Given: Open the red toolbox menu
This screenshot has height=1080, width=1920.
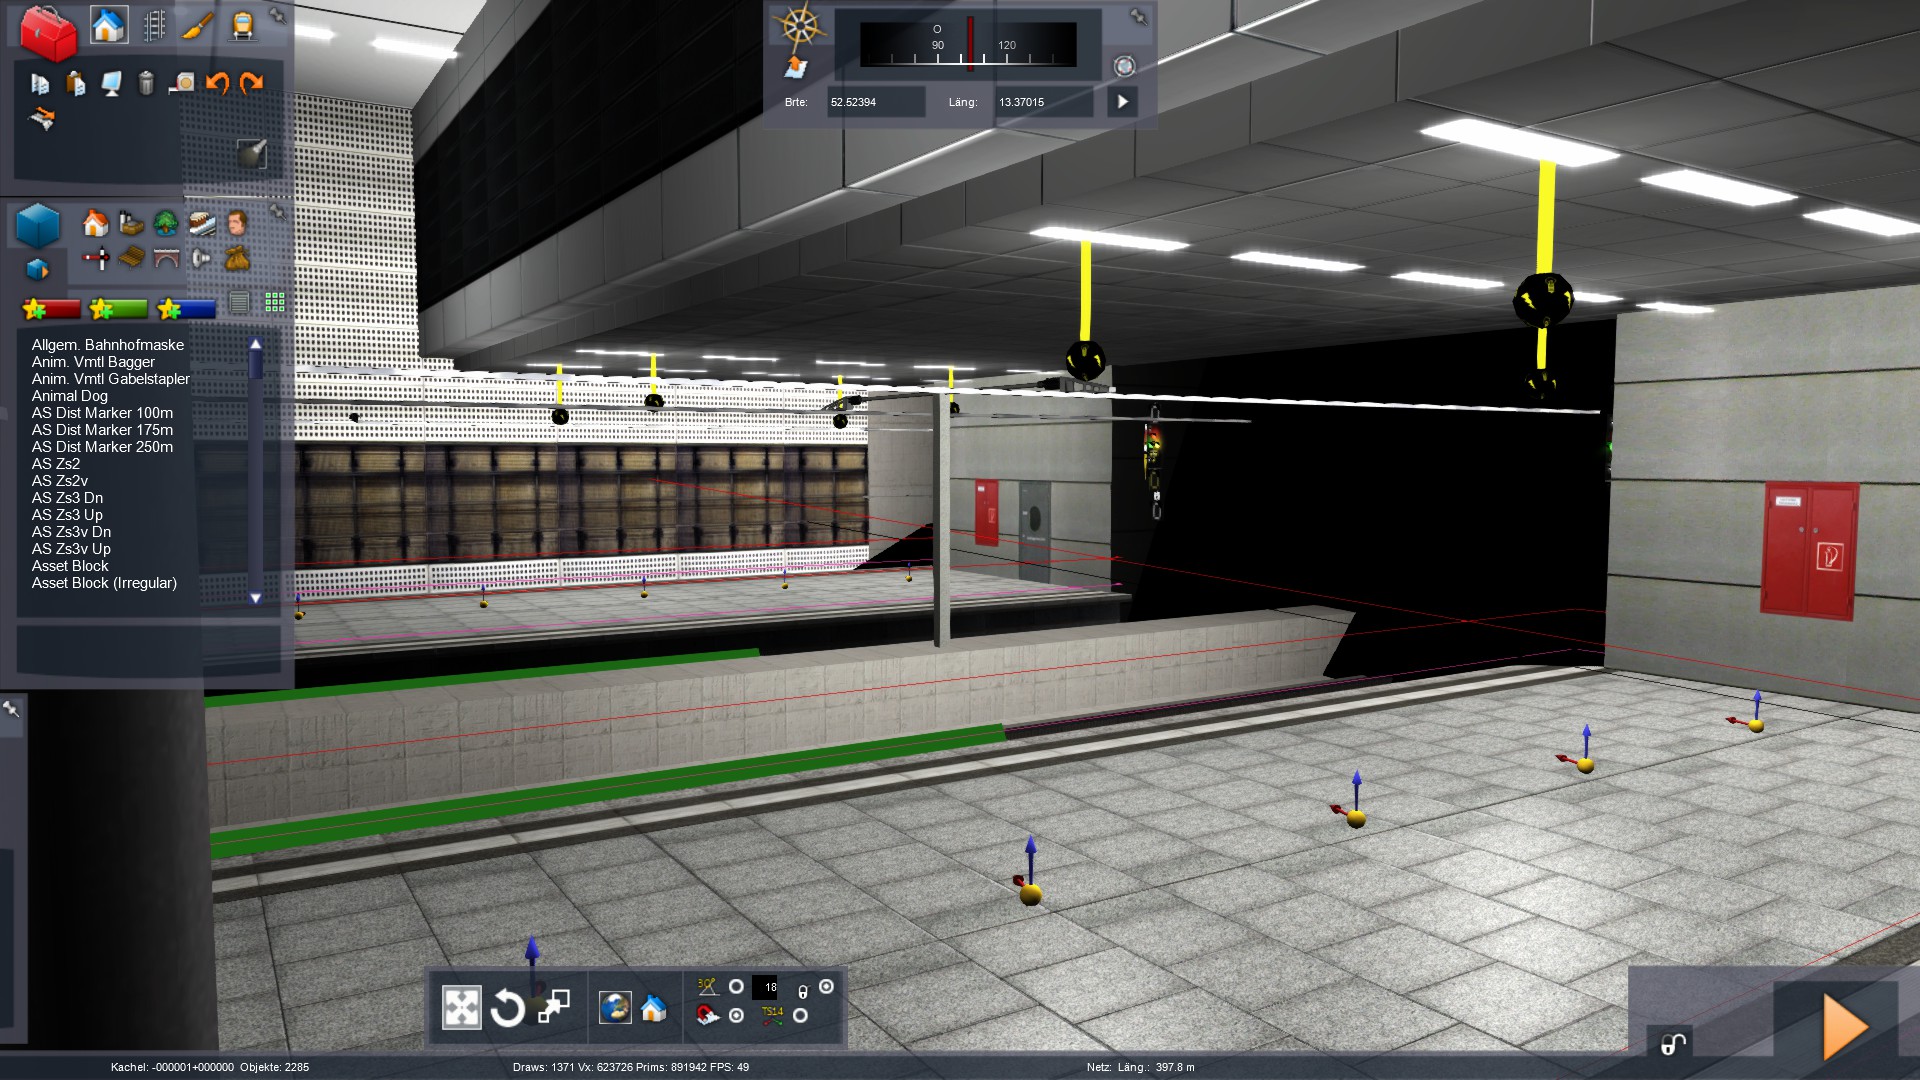Looking at the screenshot, I should pos(48,32).
